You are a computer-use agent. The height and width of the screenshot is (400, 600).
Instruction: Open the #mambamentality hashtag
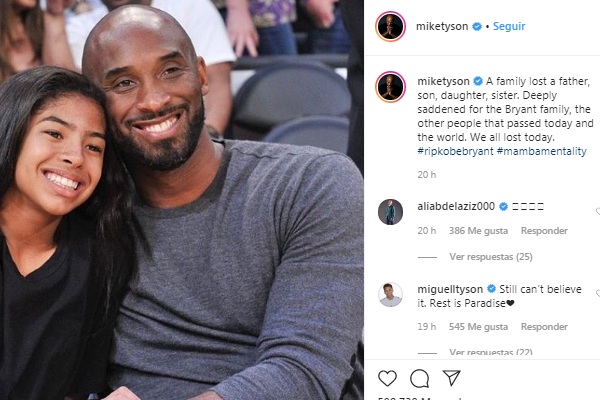click(x=541, y=151)
